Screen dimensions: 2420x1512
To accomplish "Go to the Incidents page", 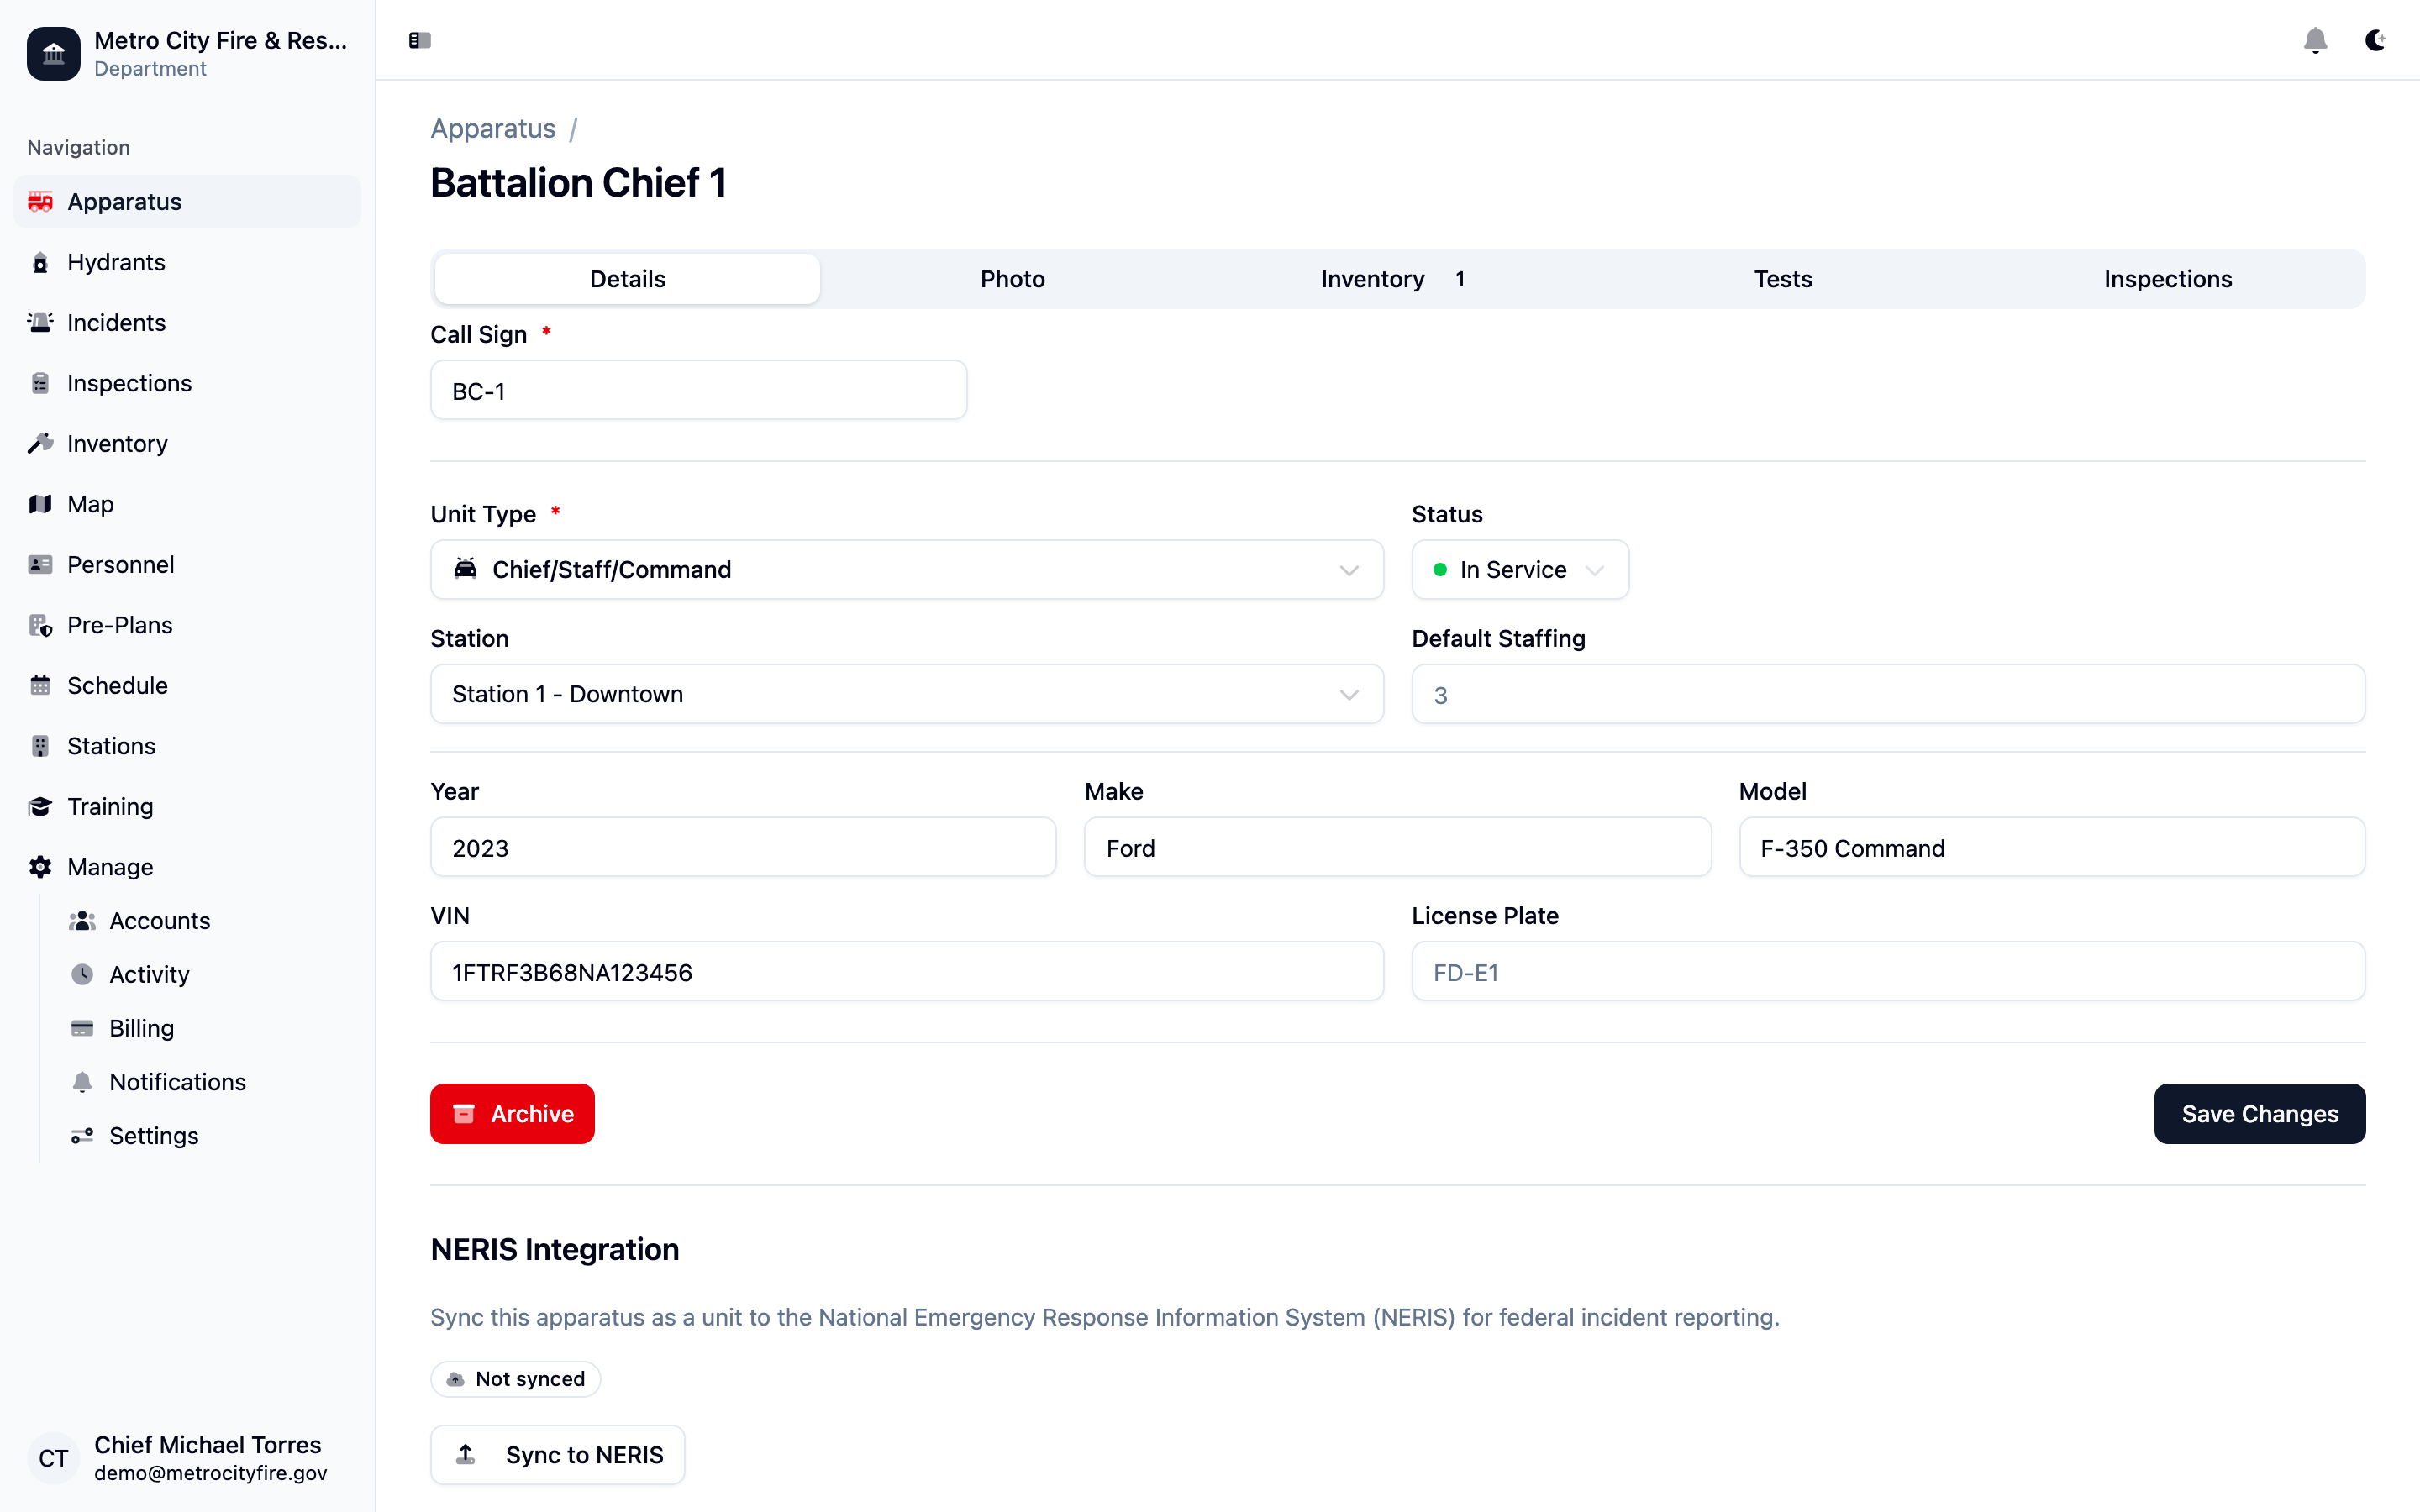I will [x=116, y=322].
